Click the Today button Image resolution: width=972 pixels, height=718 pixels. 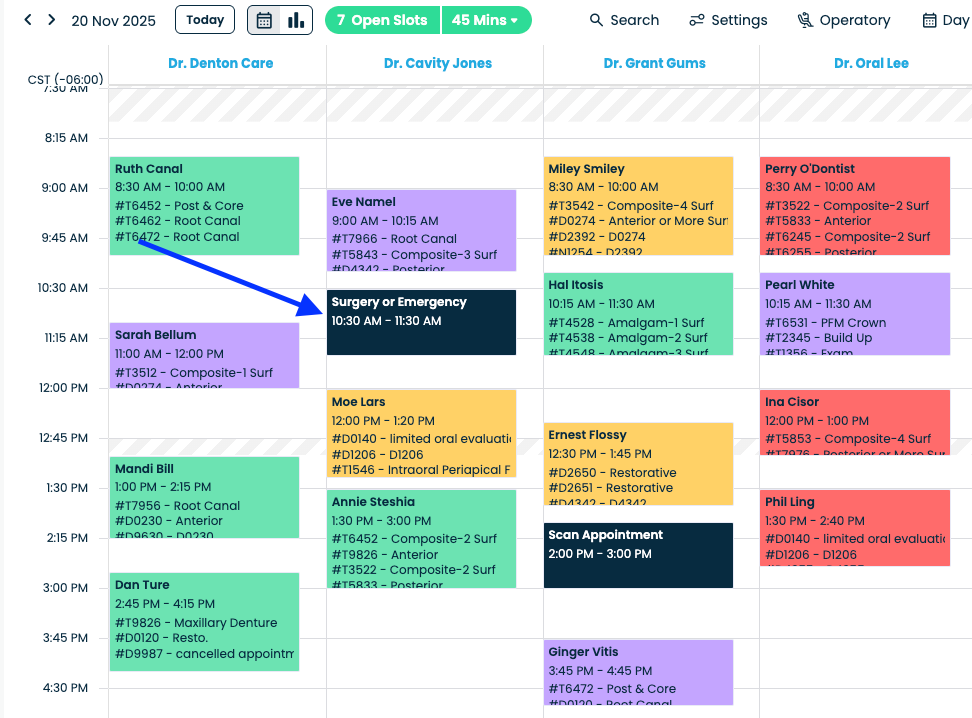(x=205, y=20)
